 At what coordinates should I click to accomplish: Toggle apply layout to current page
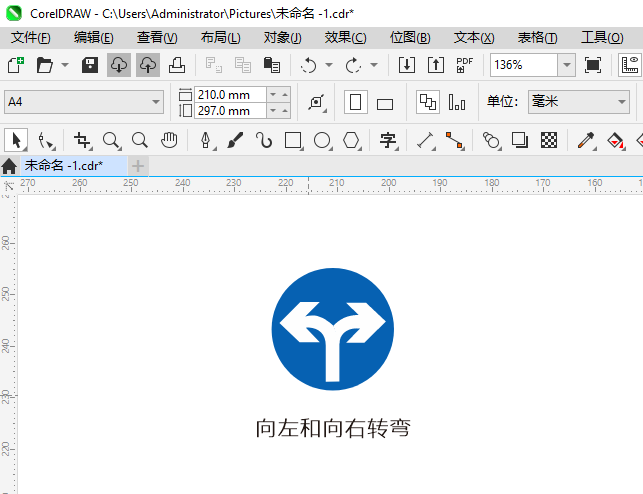coord(457,102)
